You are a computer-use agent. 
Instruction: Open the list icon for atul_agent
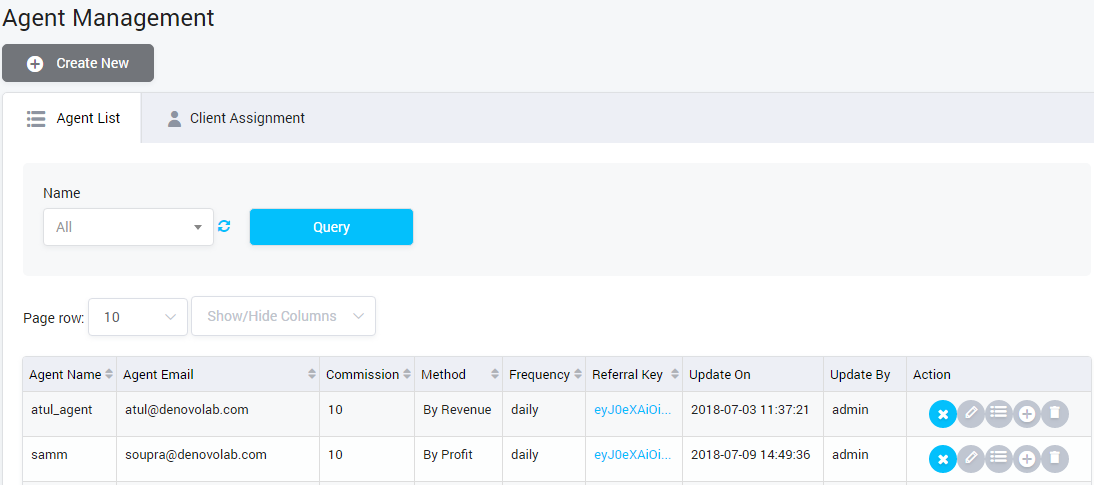[998, 414]
